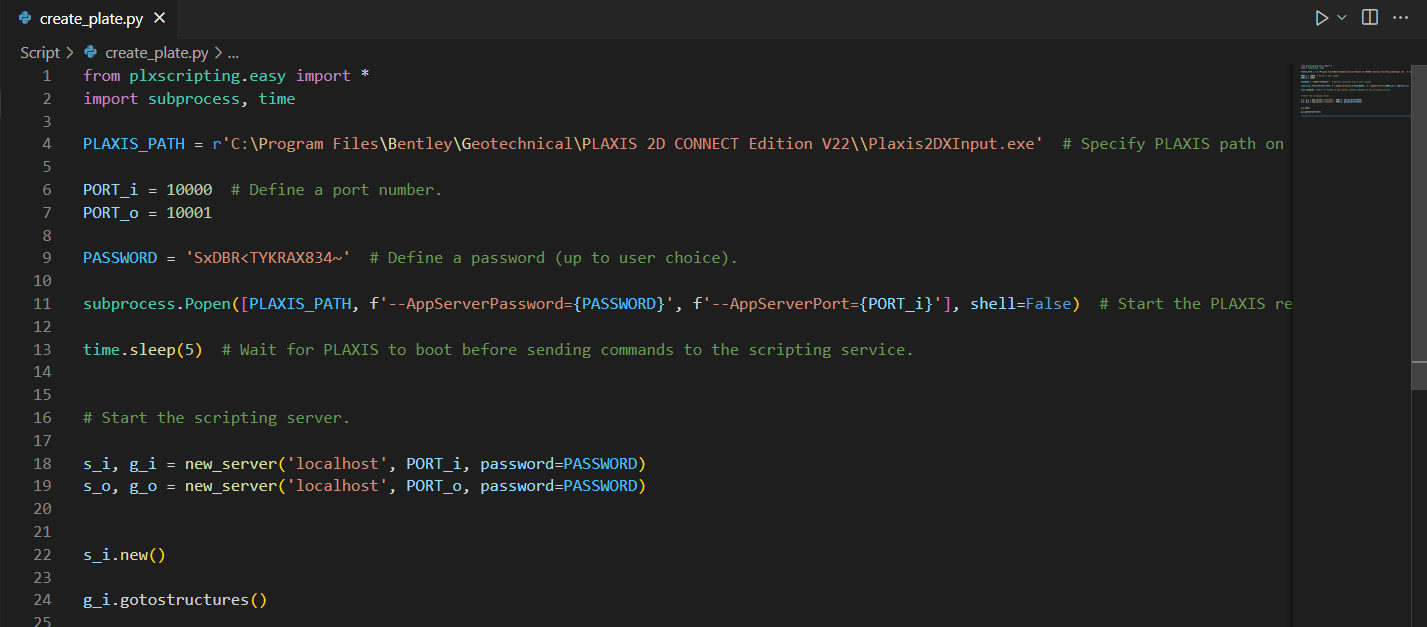Click the Python icon in the tab

tap(25, 18)
